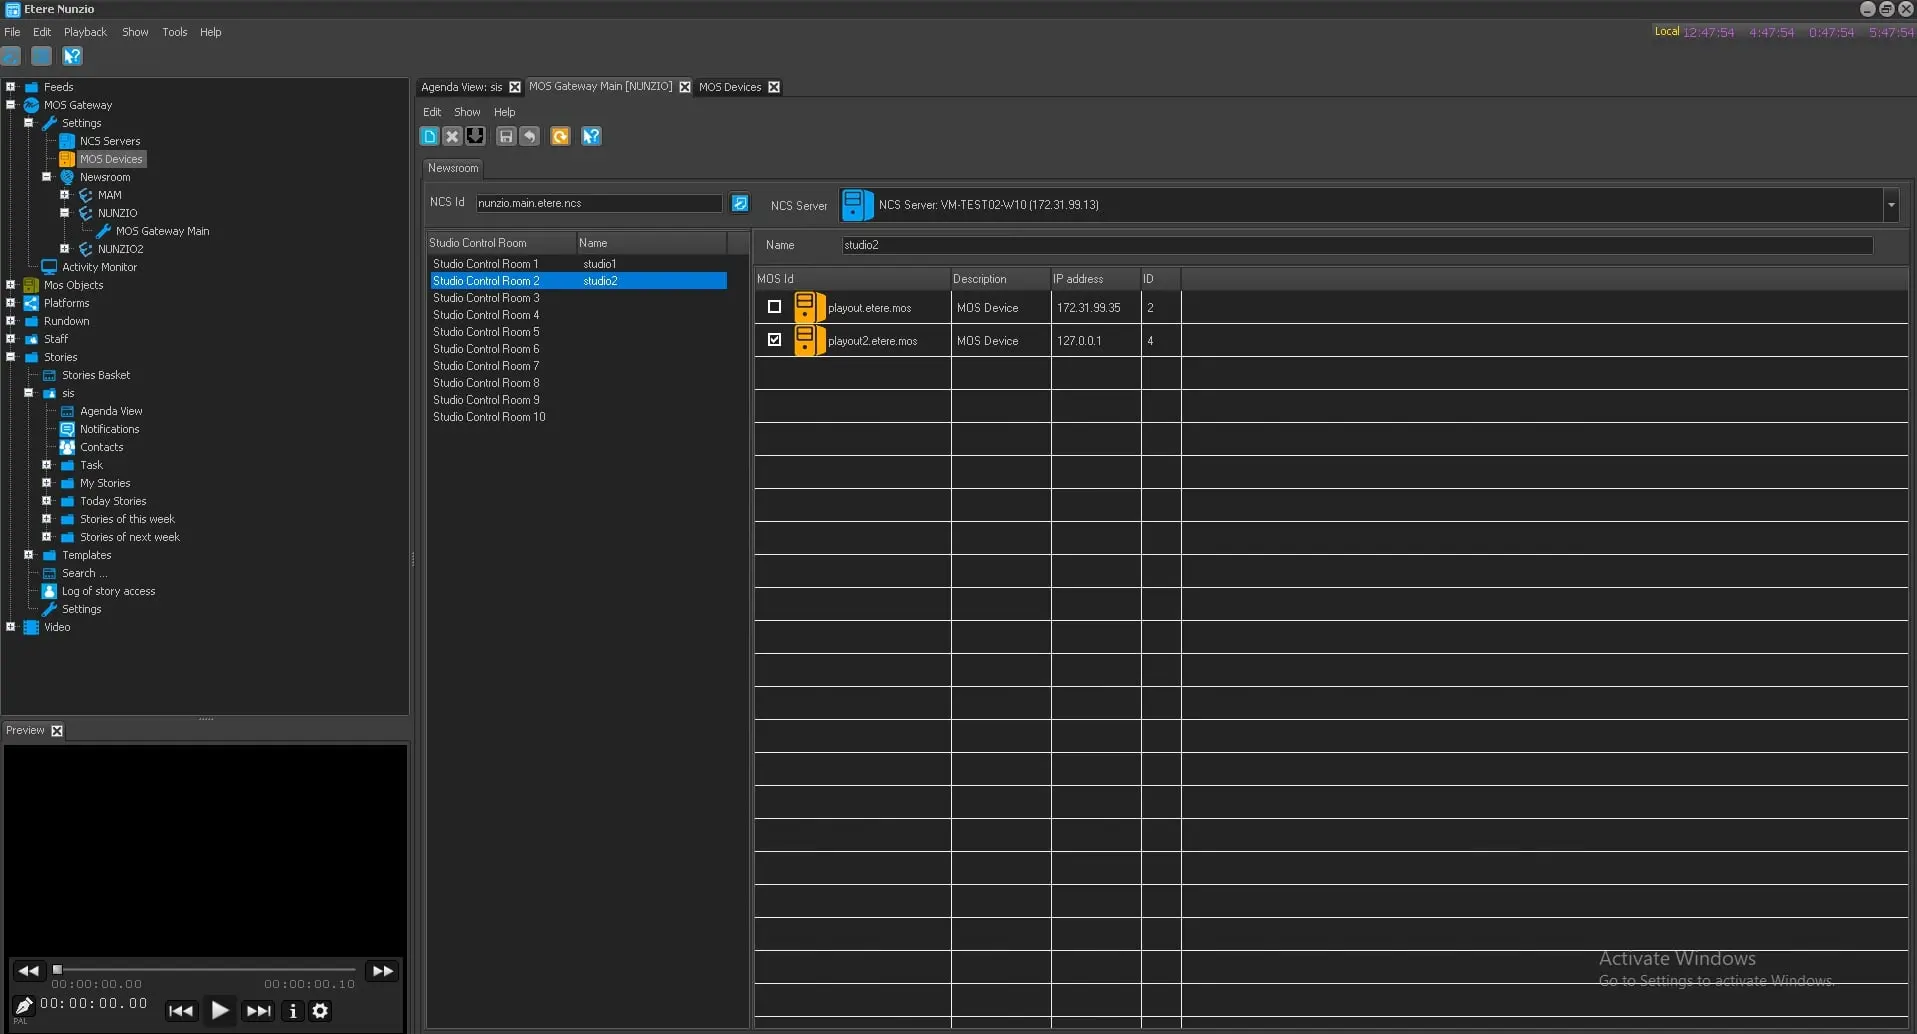Click the info icon in preview player
The height and width of the screenshot is (1034, 1917).
[x=293, y=1011]
